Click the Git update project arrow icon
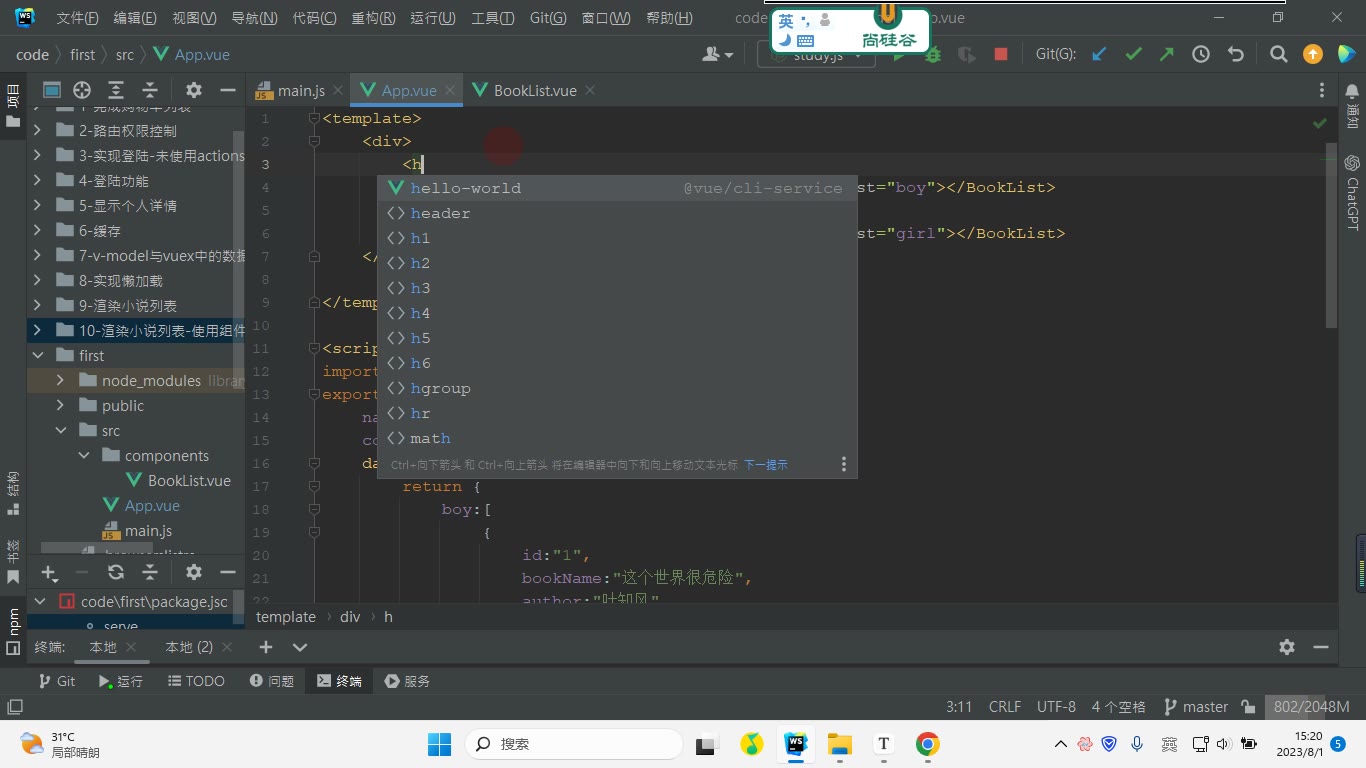Image resolution: width=1366 pixels, height=768 pixels. 1099,54
